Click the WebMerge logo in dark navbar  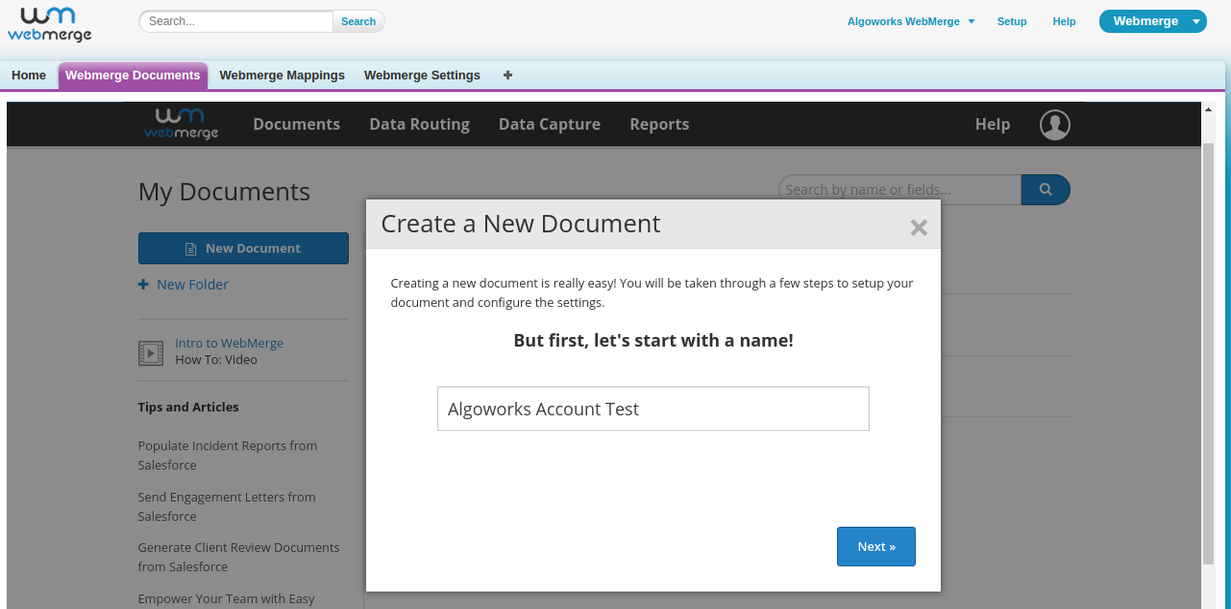click(x=181, y=124)
